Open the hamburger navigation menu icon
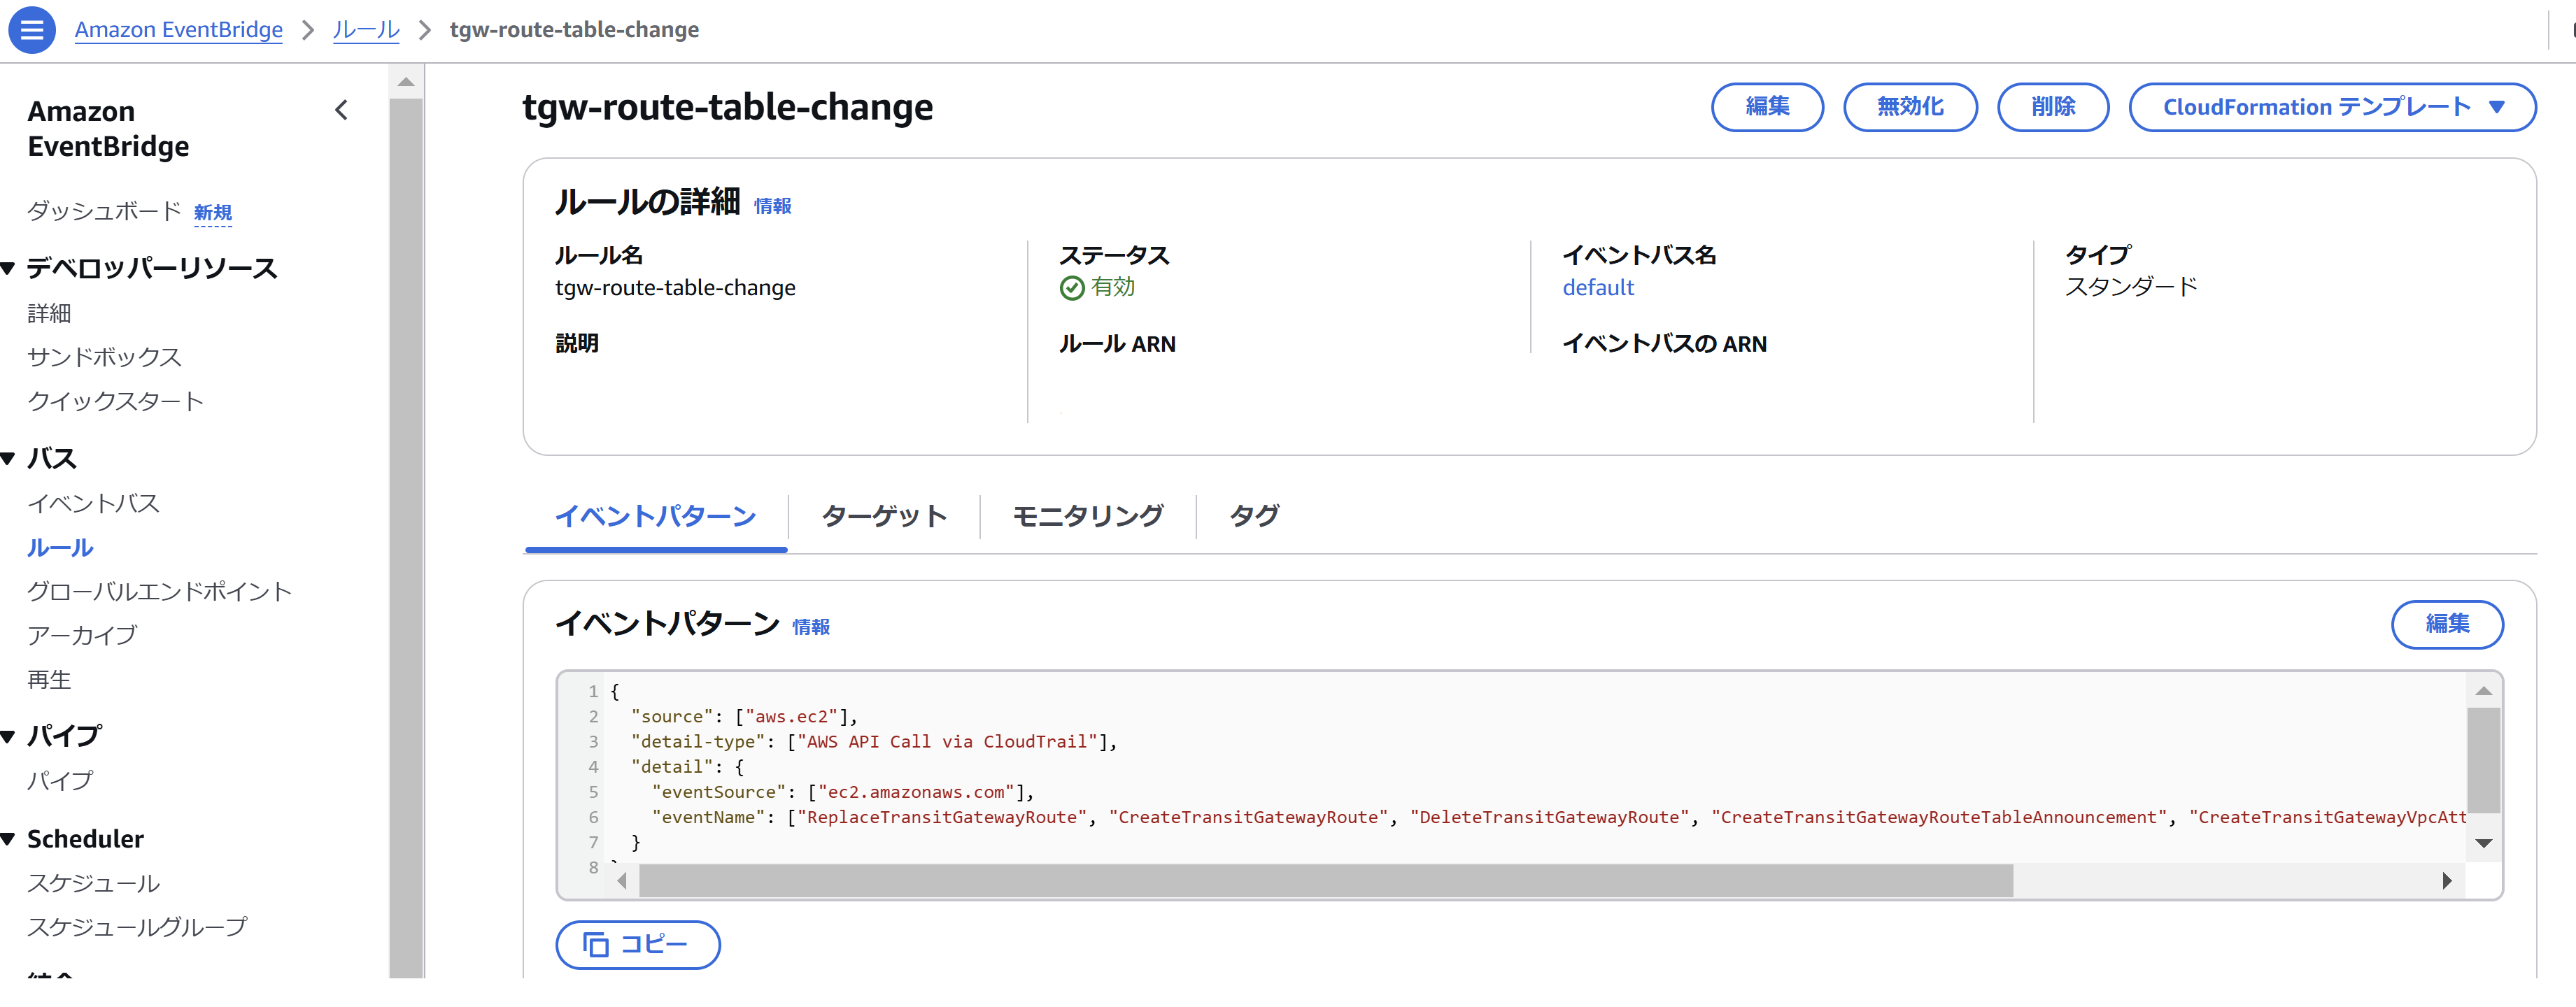The width and height of the screenshot is (2576, 1007). [32, 29]
